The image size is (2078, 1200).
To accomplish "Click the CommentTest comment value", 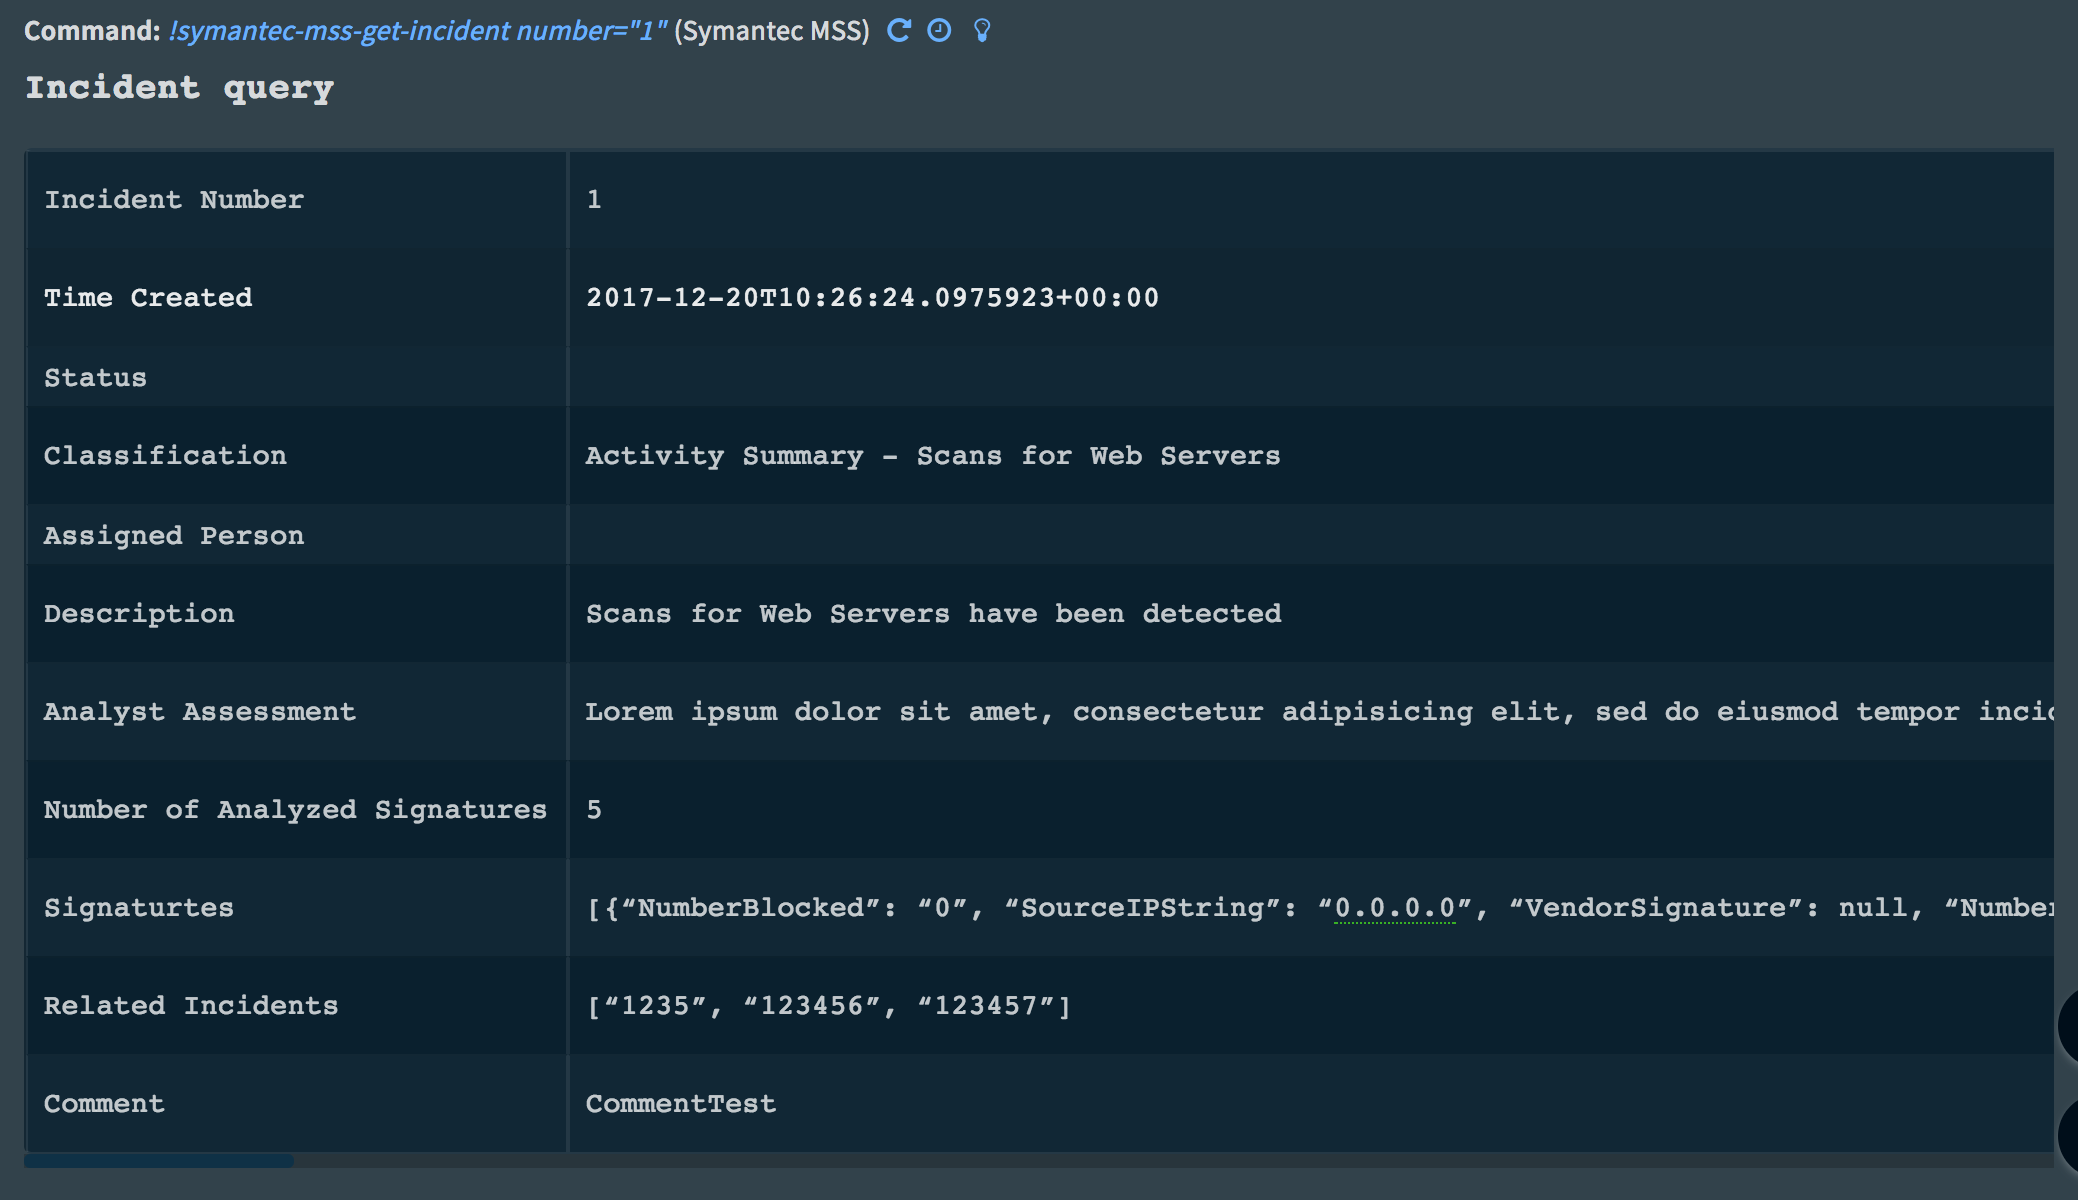I will coord(680,1104).
